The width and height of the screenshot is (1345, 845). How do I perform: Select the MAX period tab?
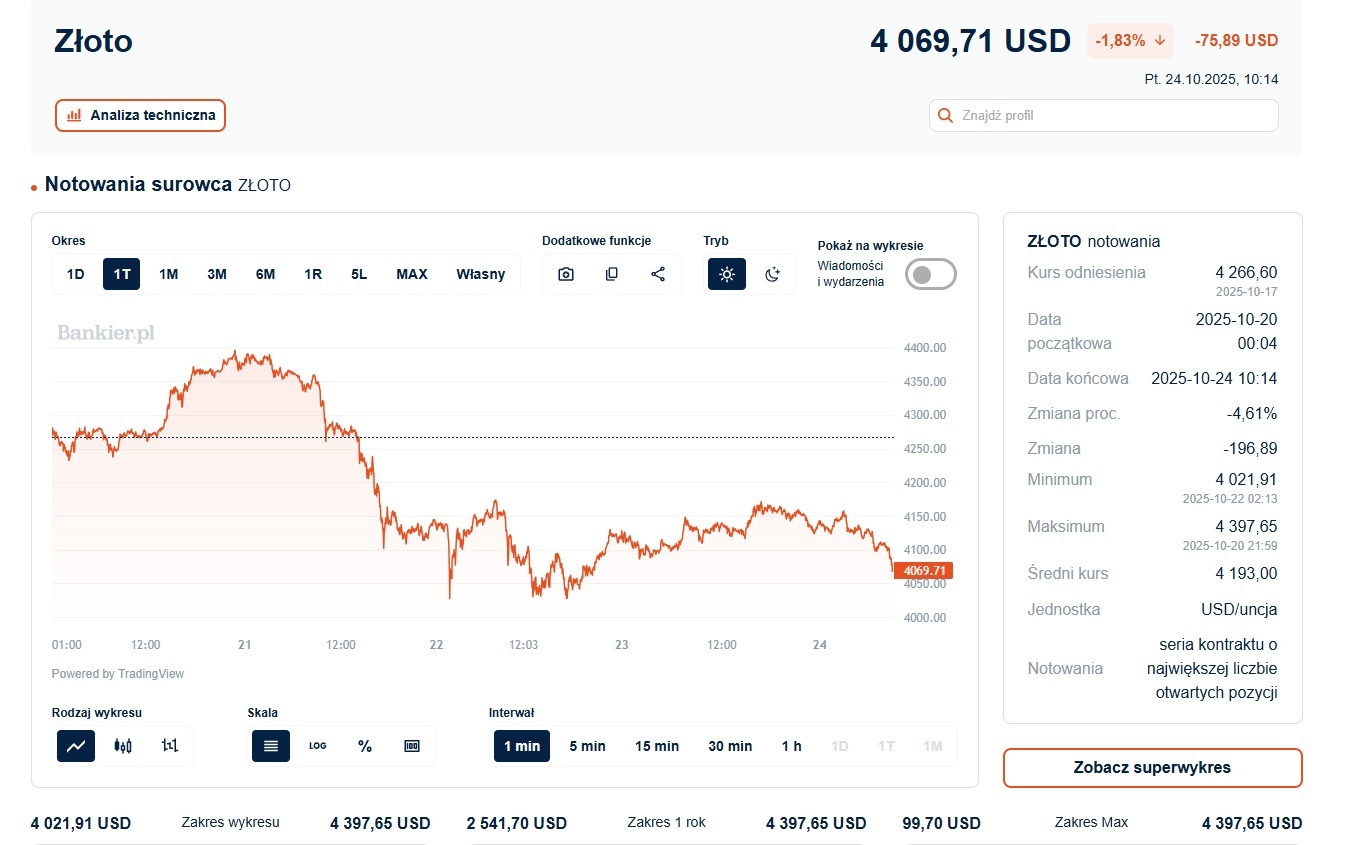tap(412, 274)
